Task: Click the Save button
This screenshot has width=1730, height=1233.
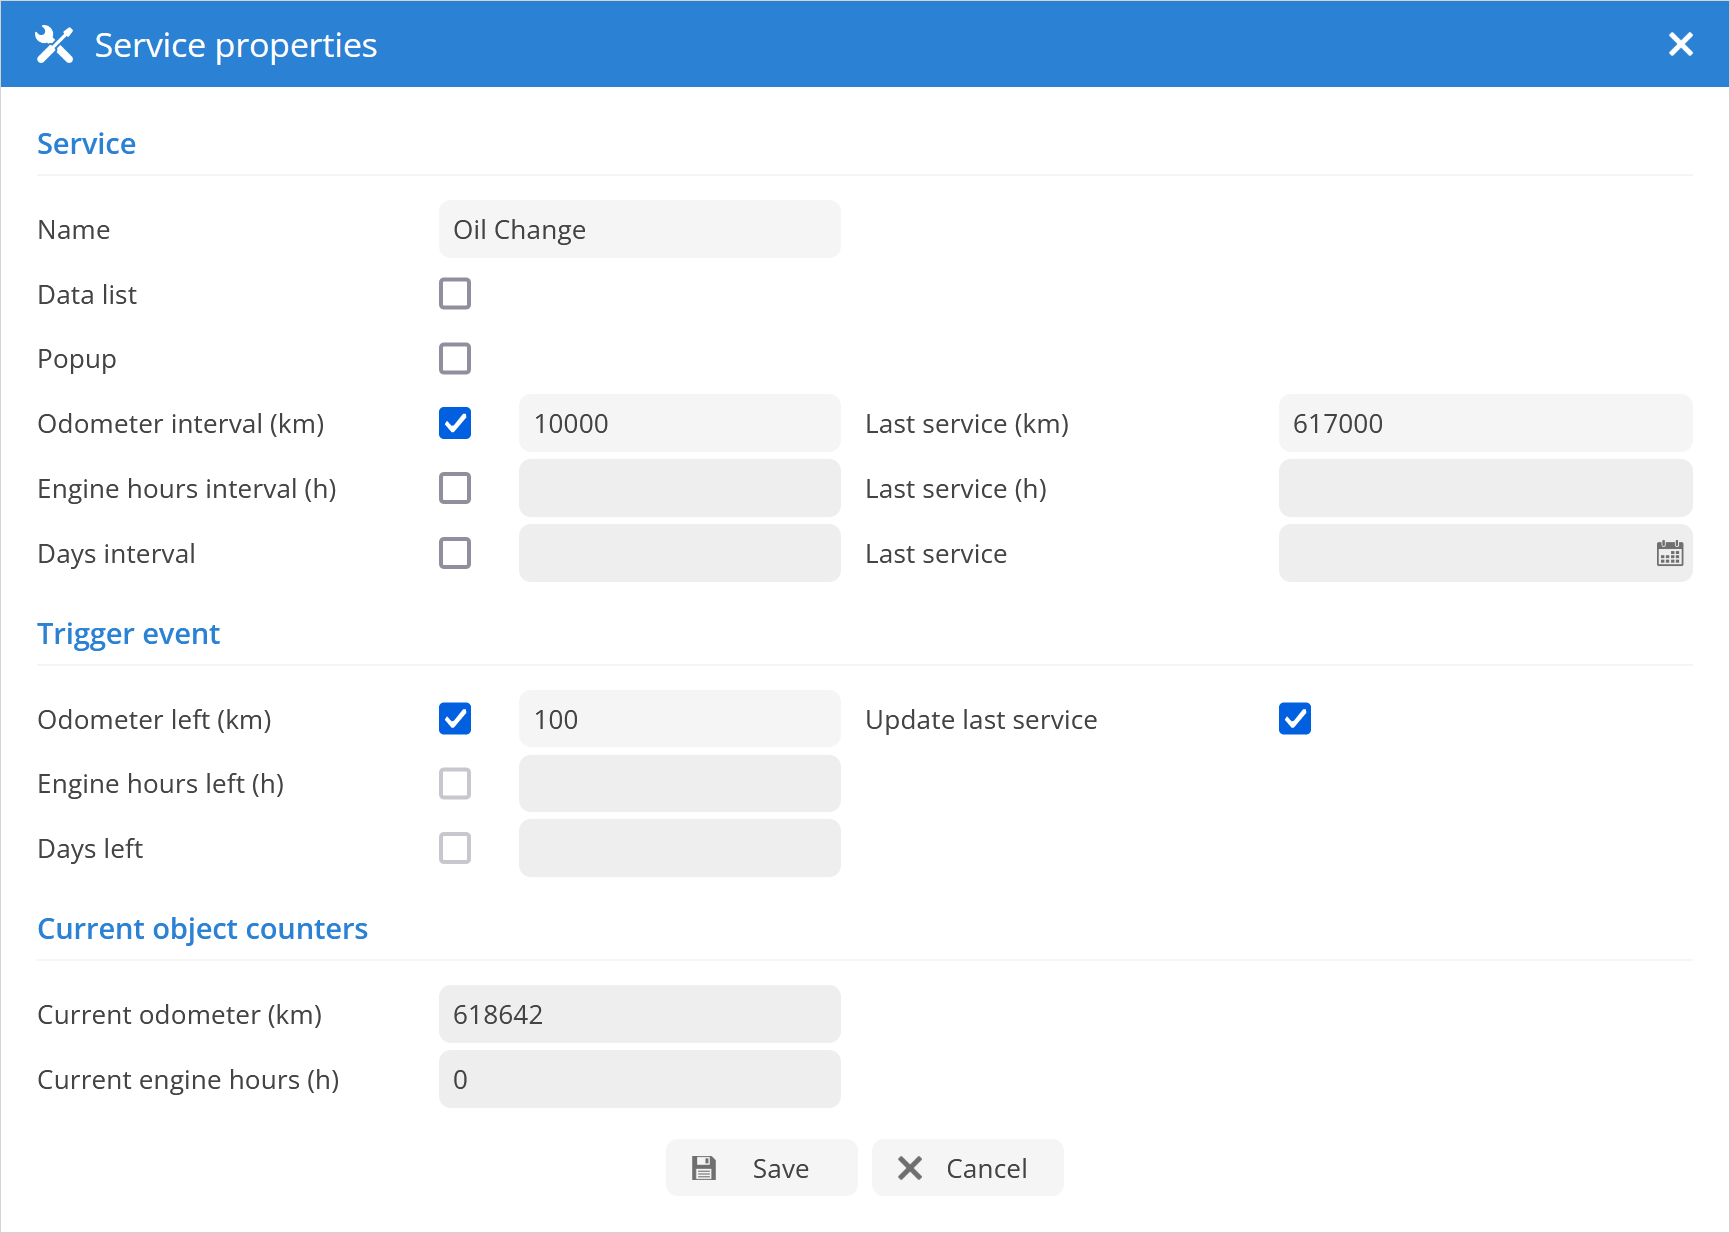Action: [761, 1168]
